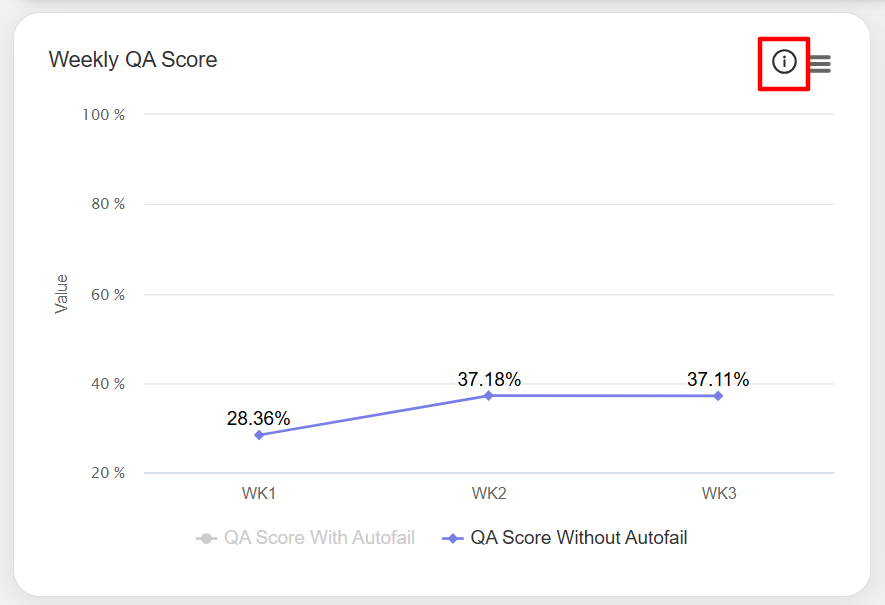Show the QA Score With Autofail series
The width and height of the screenshot is (885, 605).
pyautogui.click(x=318, y=538)
